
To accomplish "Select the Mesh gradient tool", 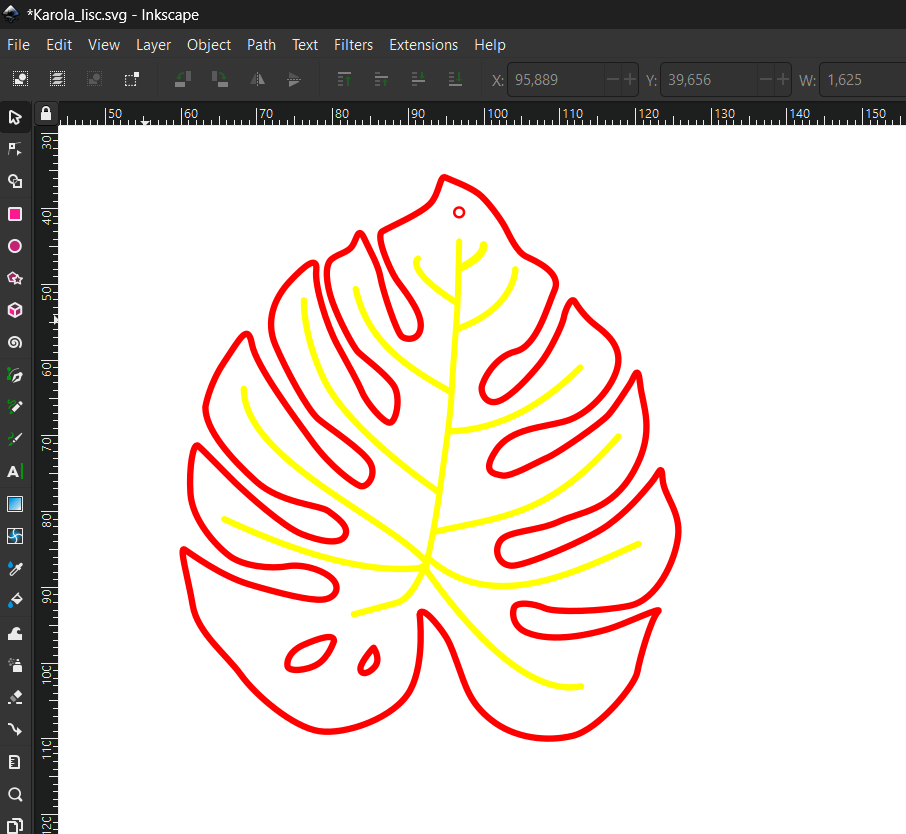I will (15, 536).
